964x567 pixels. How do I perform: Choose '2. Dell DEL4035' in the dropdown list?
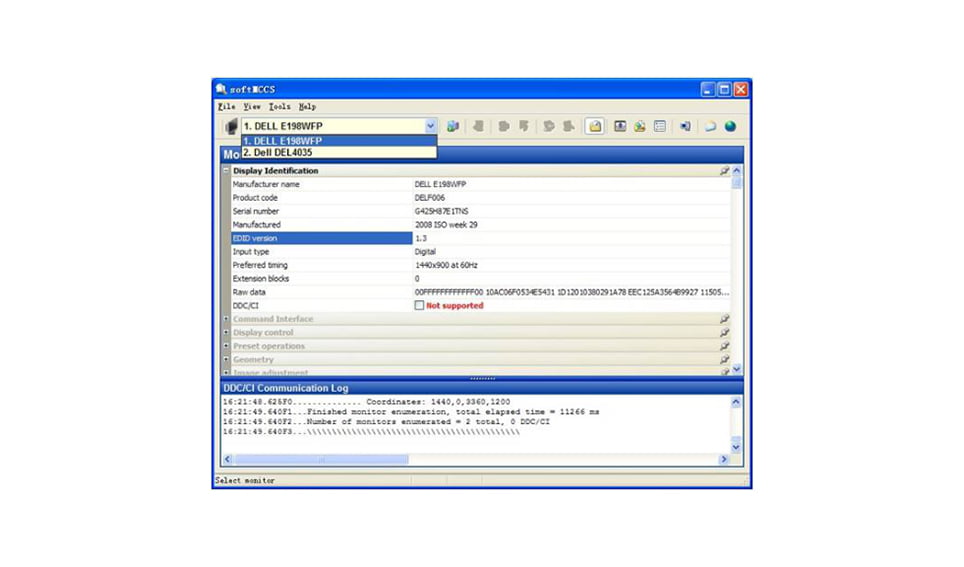coord(339,152)
